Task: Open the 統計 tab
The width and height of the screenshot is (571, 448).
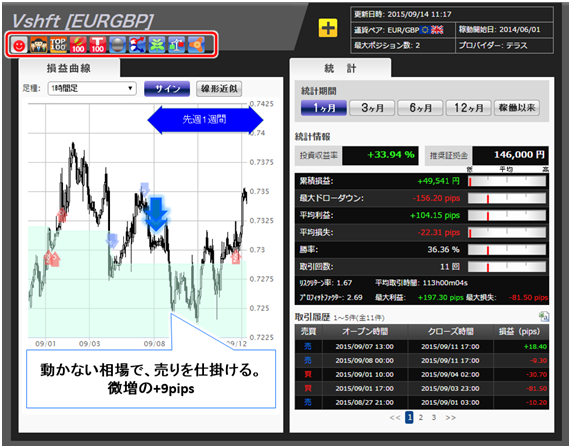Action: (x=340, y=68)
